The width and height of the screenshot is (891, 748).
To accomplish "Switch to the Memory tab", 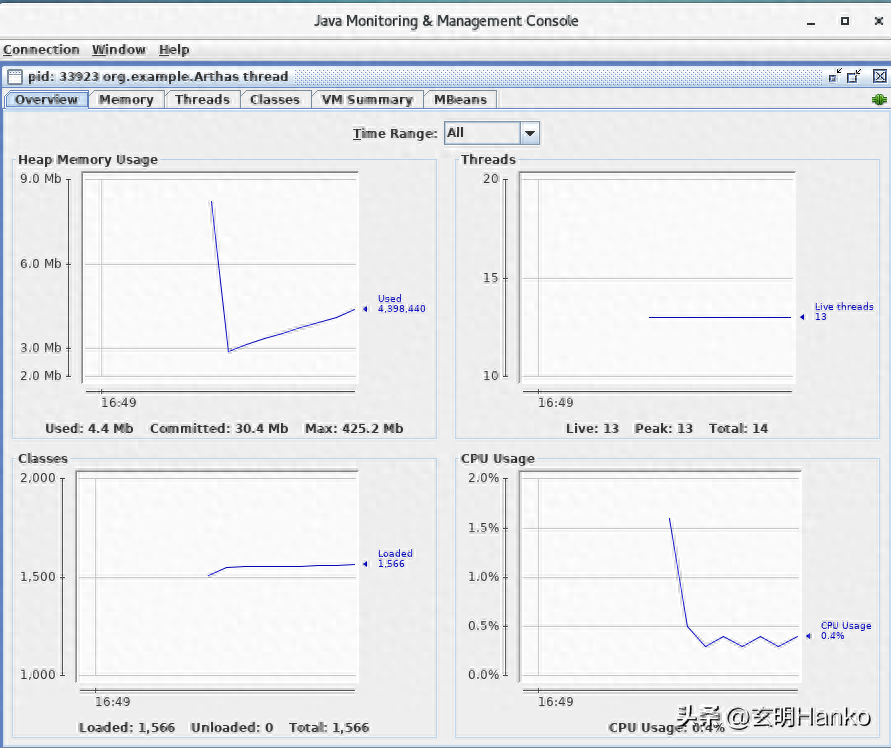I will click(x=126, y=100).
